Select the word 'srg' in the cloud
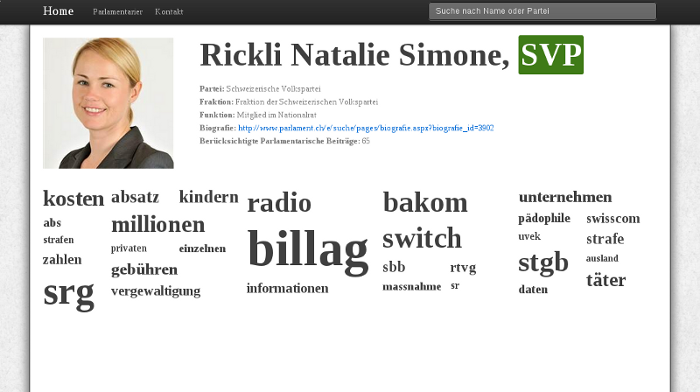This screenshot has width=700, height=392. pyautogui.click(x=69, y=294)
